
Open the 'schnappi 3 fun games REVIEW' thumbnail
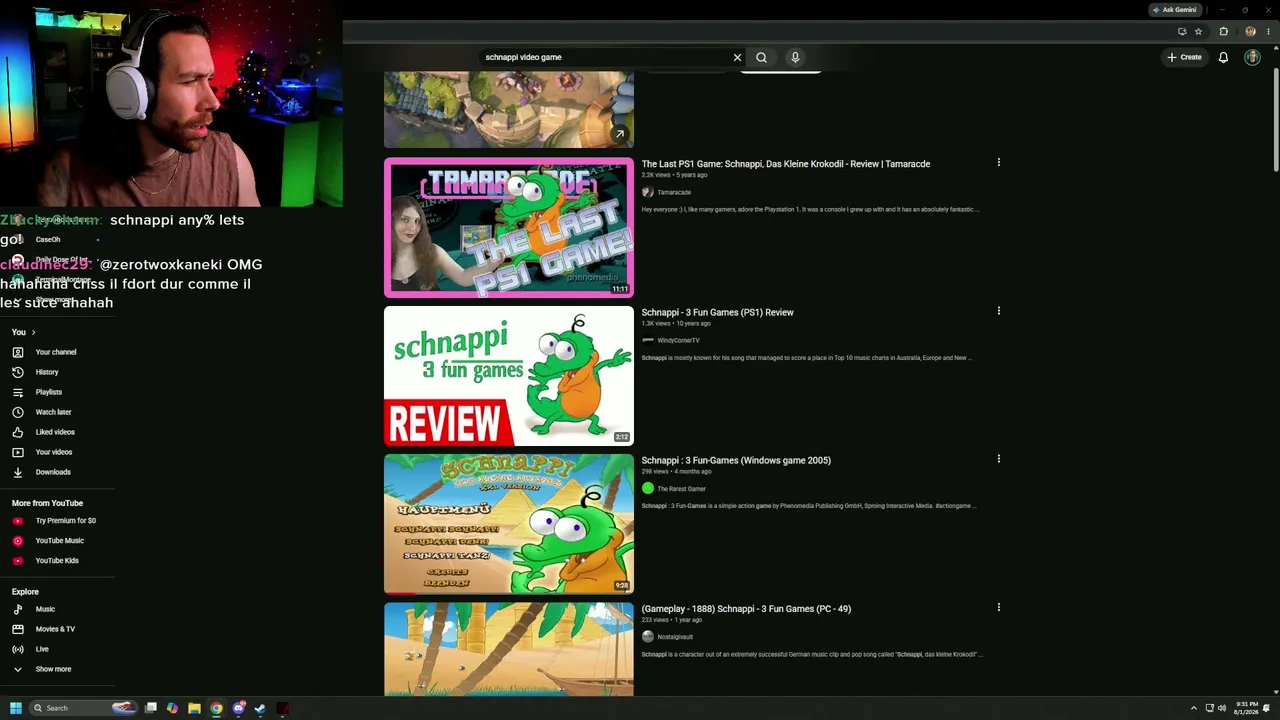tap(509, 376)
